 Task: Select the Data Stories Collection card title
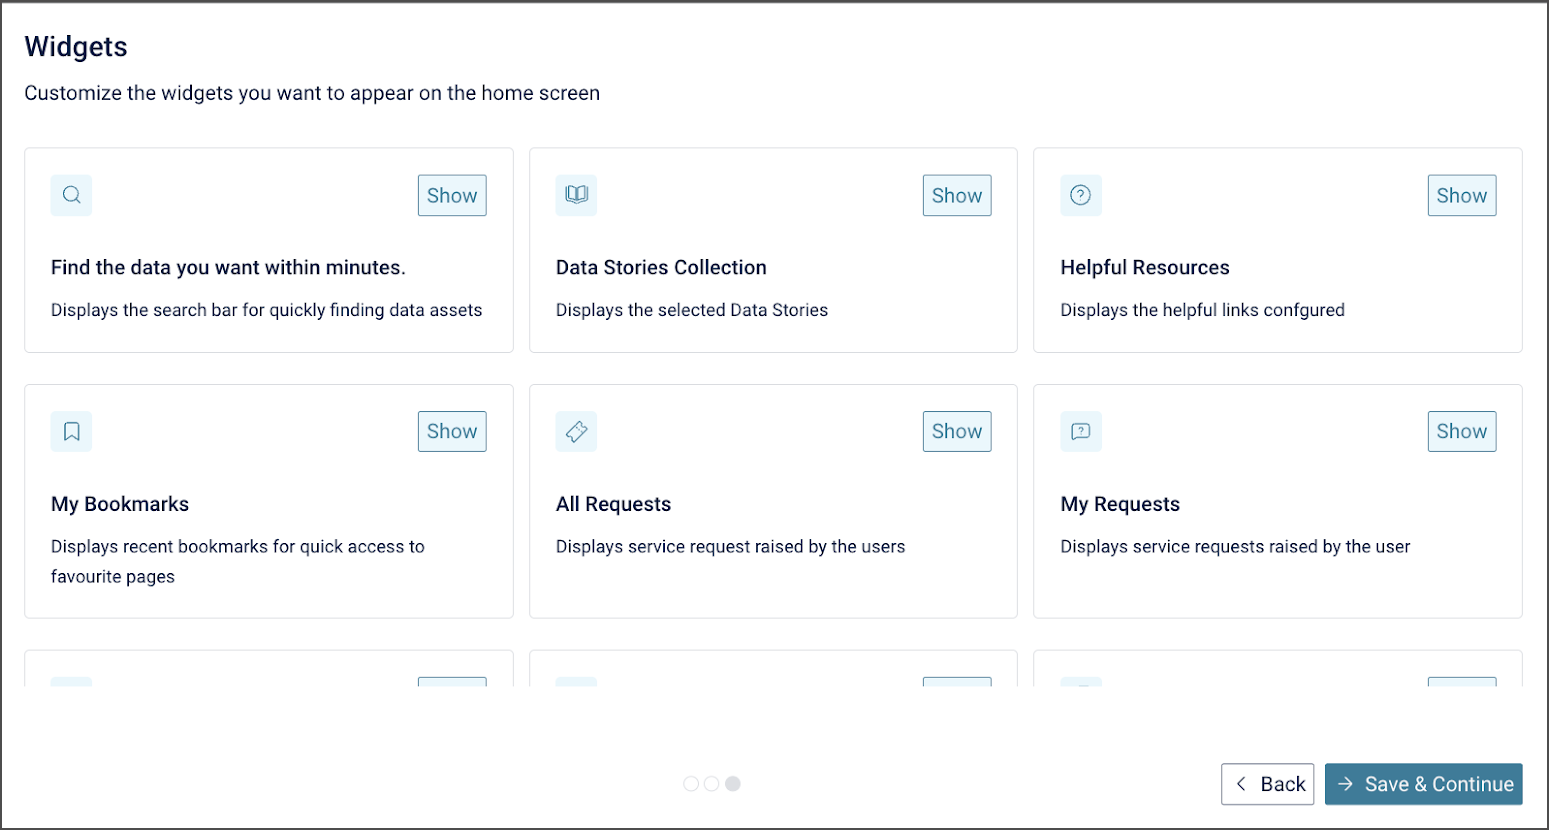[661, 268]
